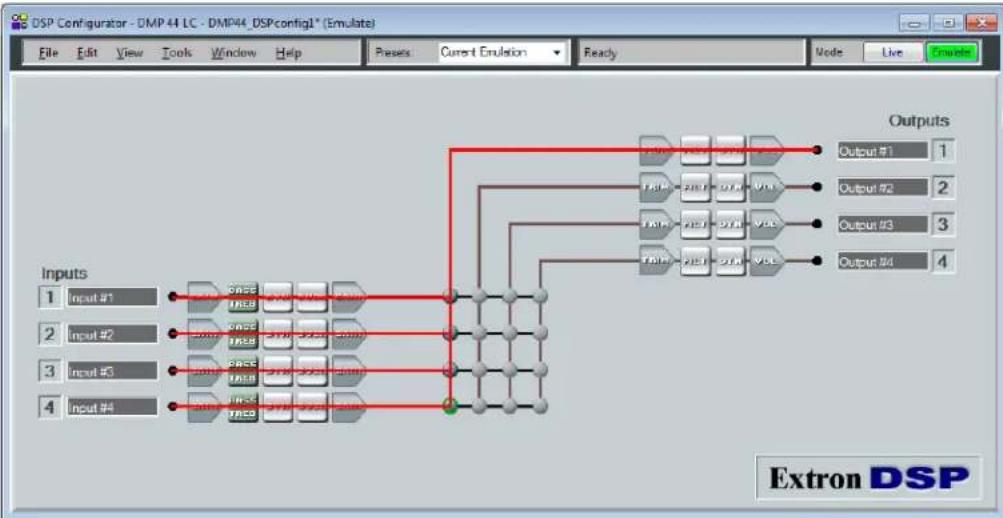The width and height of the screenshot is (1003, 518).
Task: Select the input gain block on Input #1
Action: click(x=204, y=297)
